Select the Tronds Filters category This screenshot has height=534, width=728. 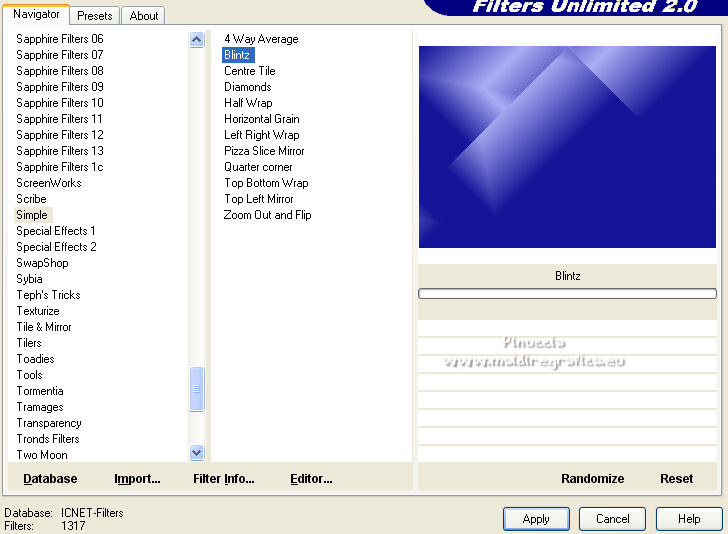(48, 439)
